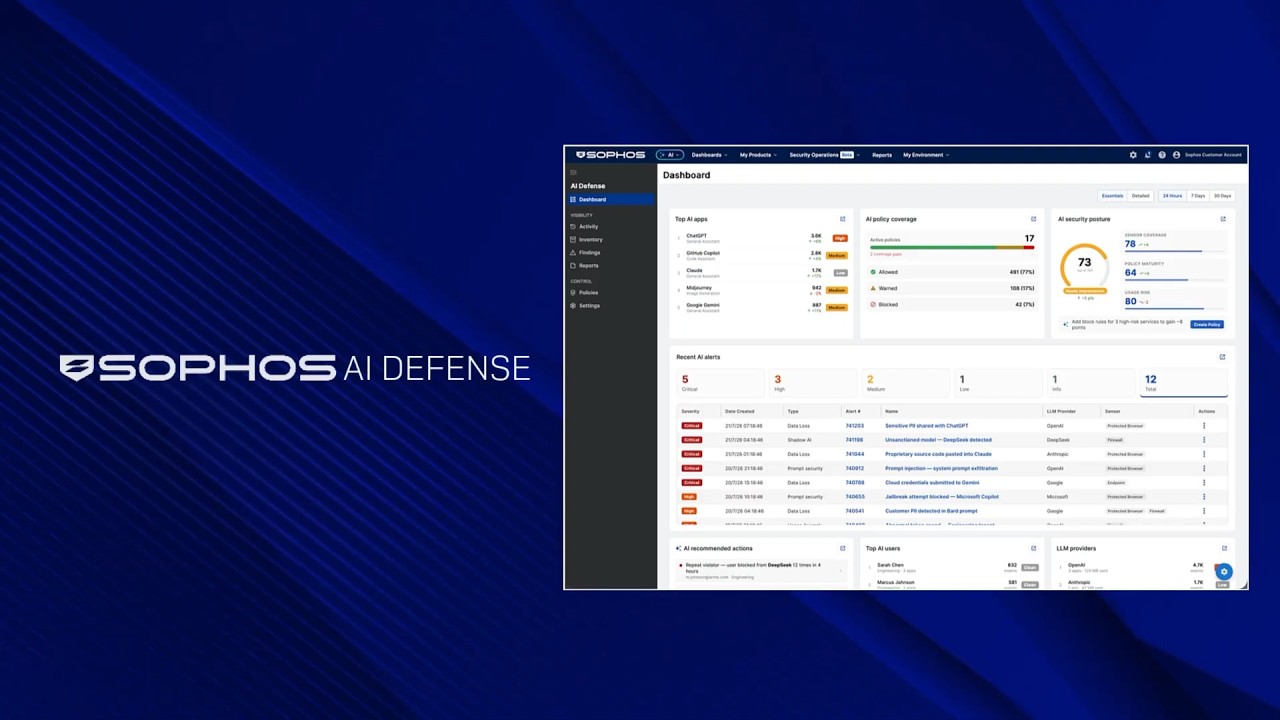The height and width of the screenshot is (720, 1280).
Task: Filter alerts by Medium count tab
Action: [905, 383]
